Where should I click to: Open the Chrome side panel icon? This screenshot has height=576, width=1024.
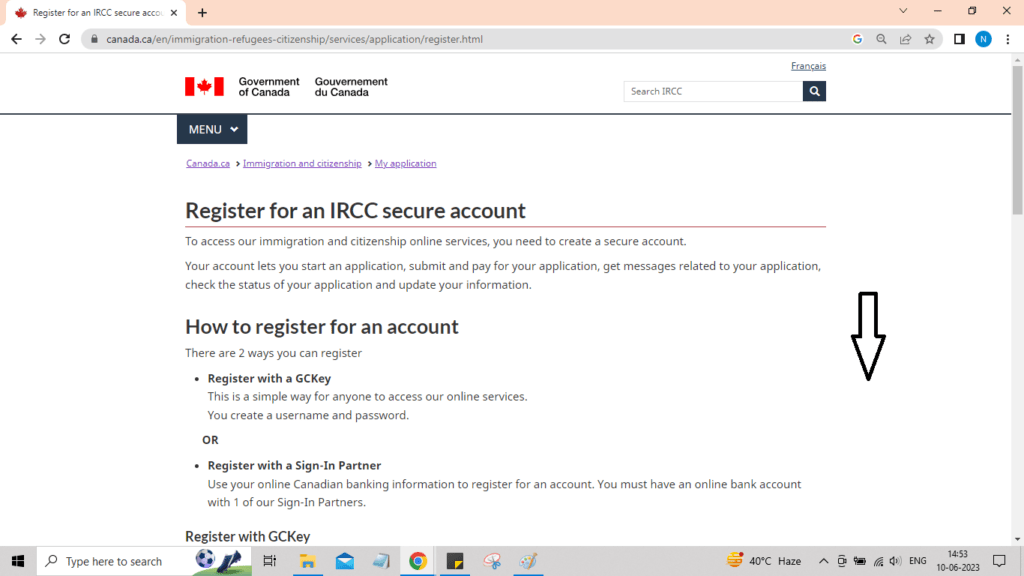[x=959, y=39]
